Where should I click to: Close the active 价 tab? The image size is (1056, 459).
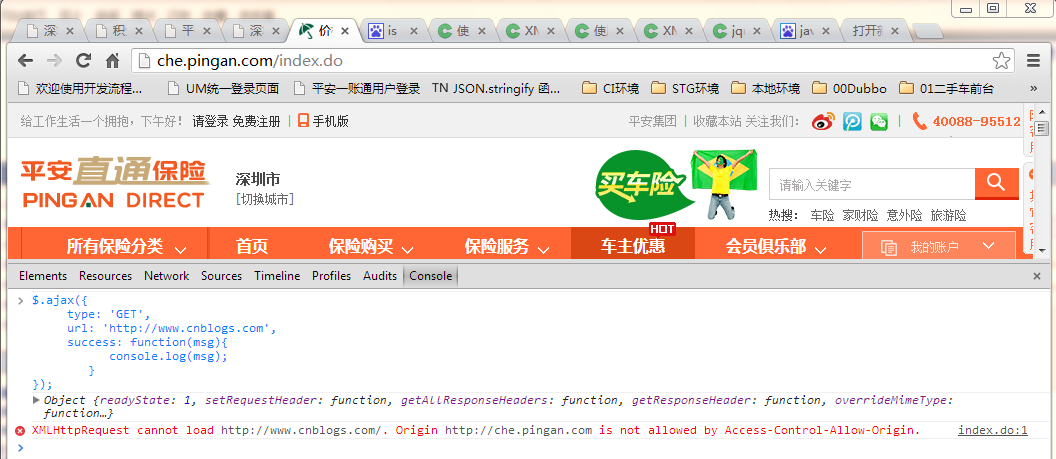(345, 31)
